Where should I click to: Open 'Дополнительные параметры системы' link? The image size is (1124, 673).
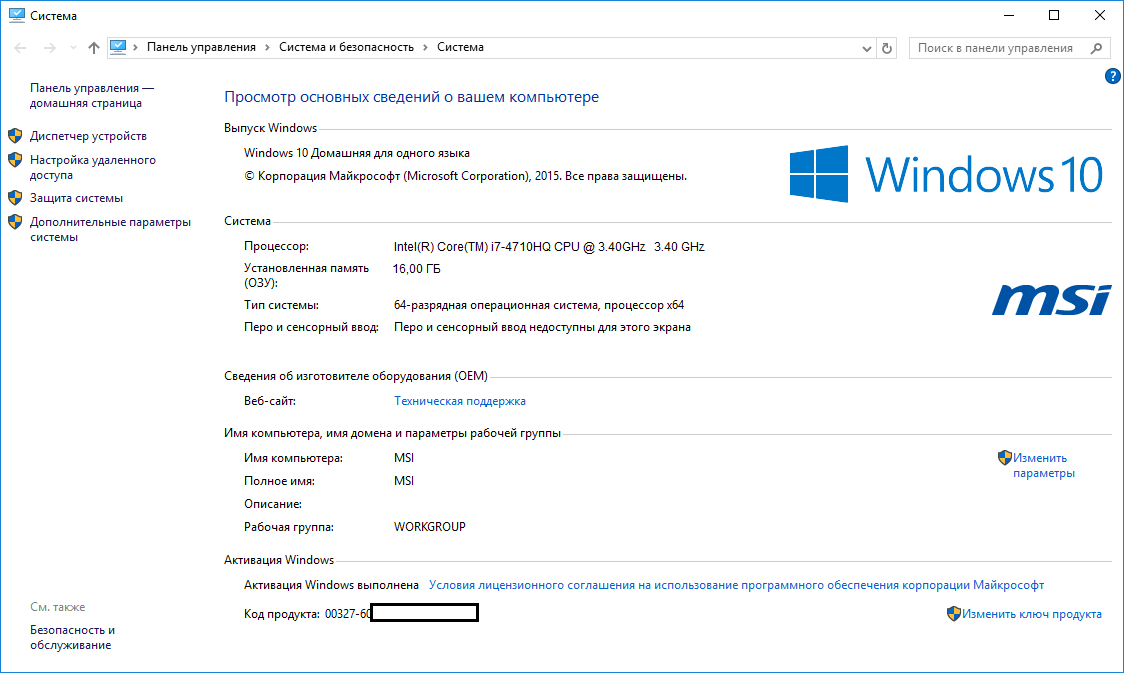pyautogui.click(x=110, y=229)
